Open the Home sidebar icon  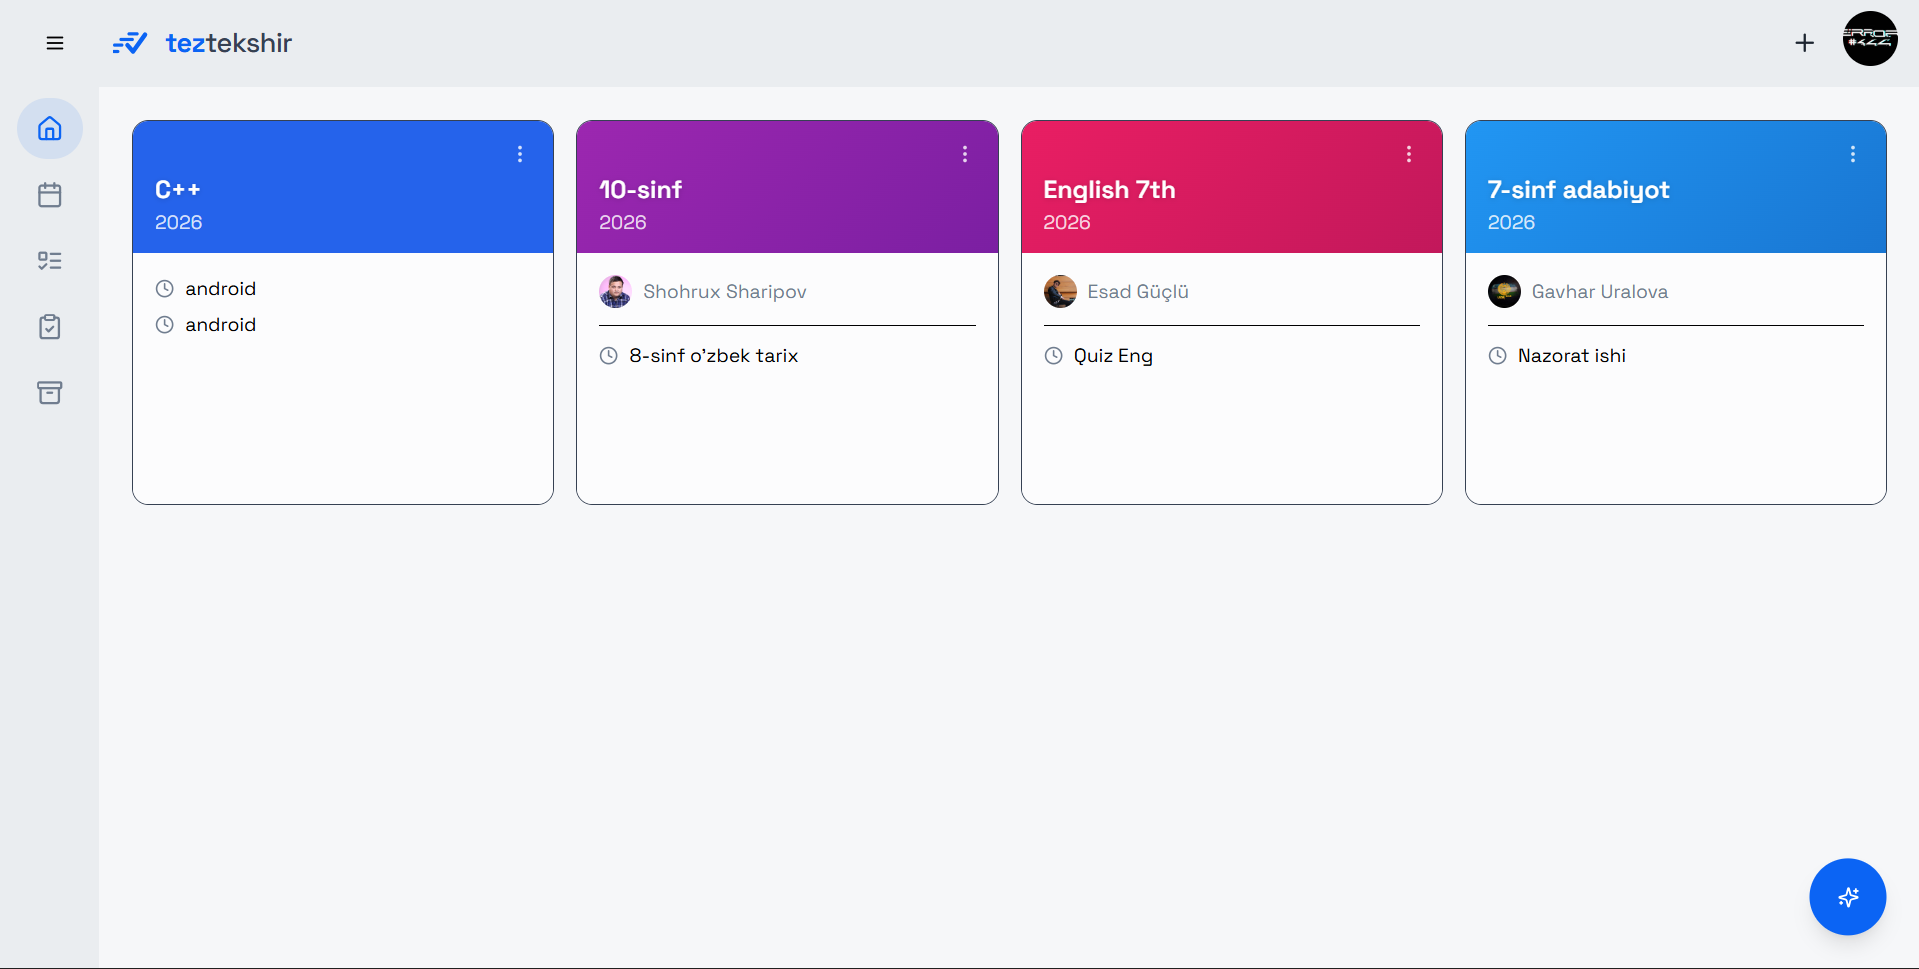pos(50,129)
